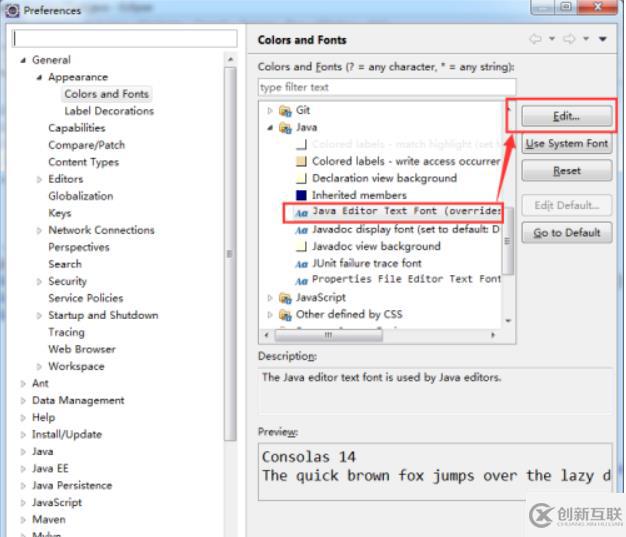Click the Git folder icon
The width and height of the screenshot is (626, 537).
coord(285,111)
